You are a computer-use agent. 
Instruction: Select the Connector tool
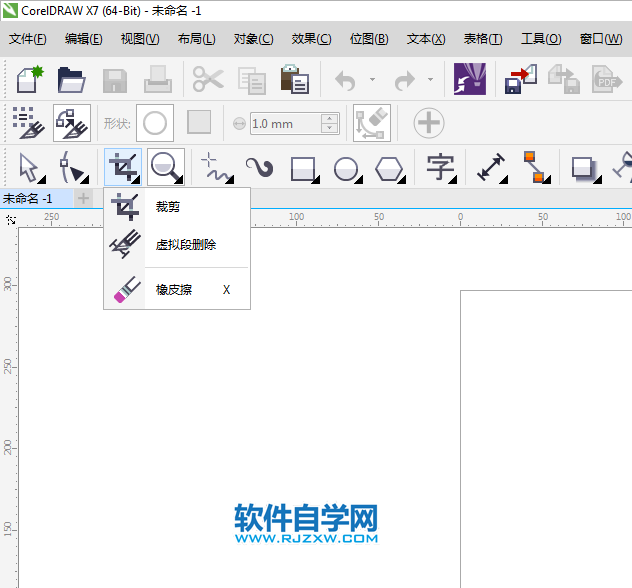(536, 168)
